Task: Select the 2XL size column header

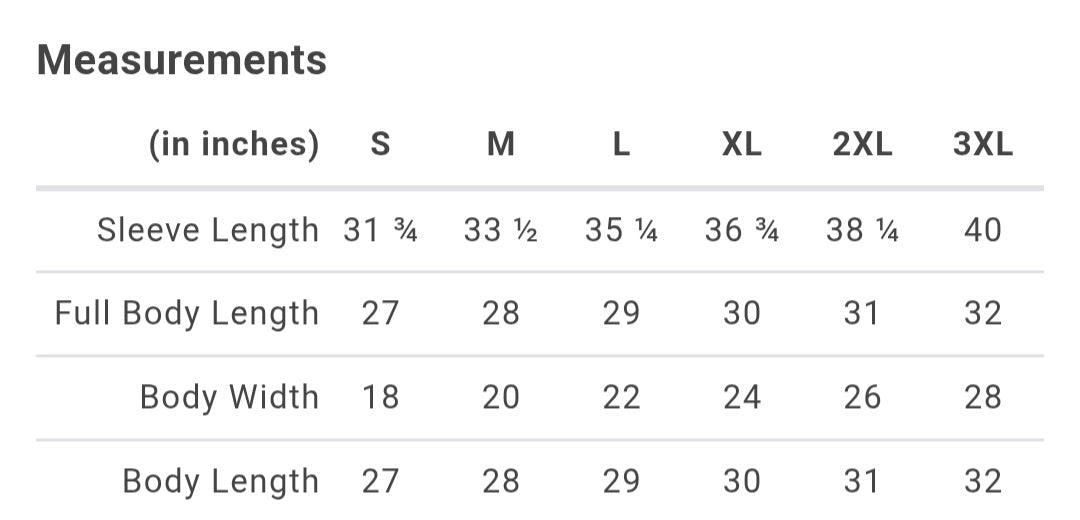Action: (x=862, y=145)
